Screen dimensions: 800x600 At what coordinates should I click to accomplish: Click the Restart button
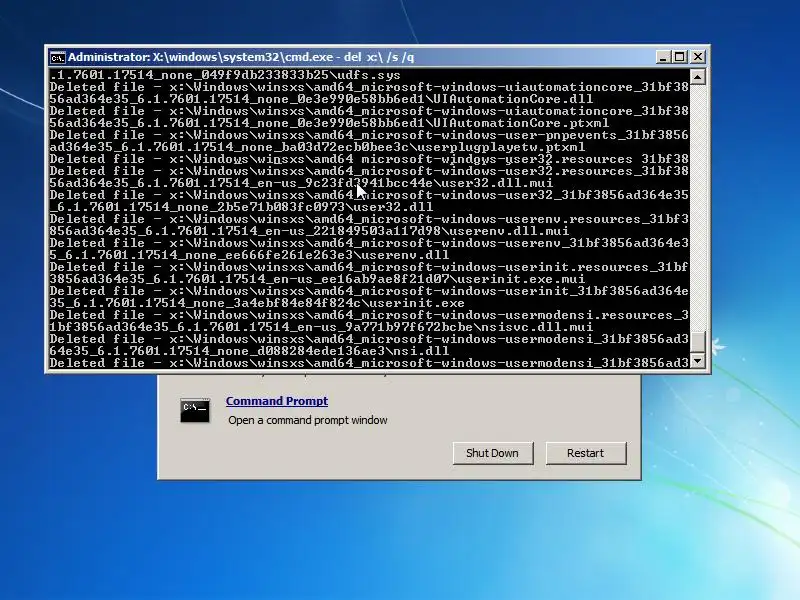(x=586, y=453)
